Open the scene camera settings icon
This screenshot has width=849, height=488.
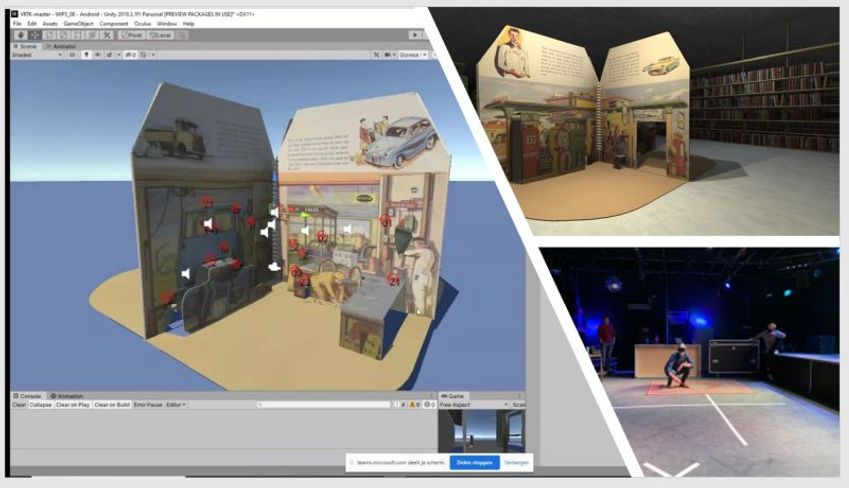[389, 55]
